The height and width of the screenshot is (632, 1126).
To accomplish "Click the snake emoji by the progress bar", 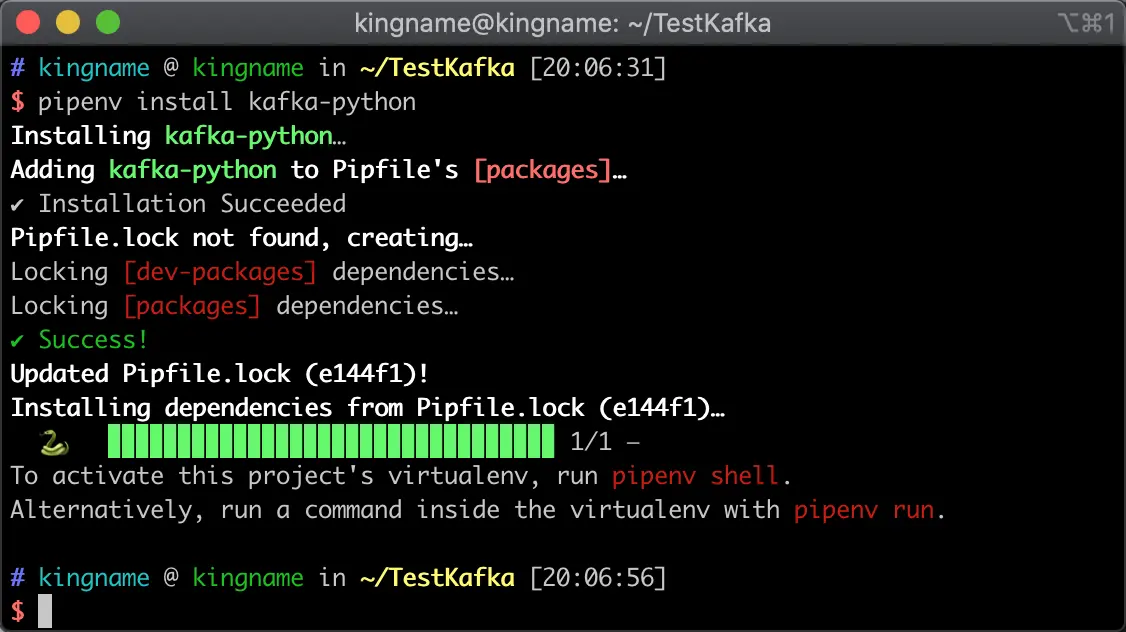I will click(x=54, y=443).
